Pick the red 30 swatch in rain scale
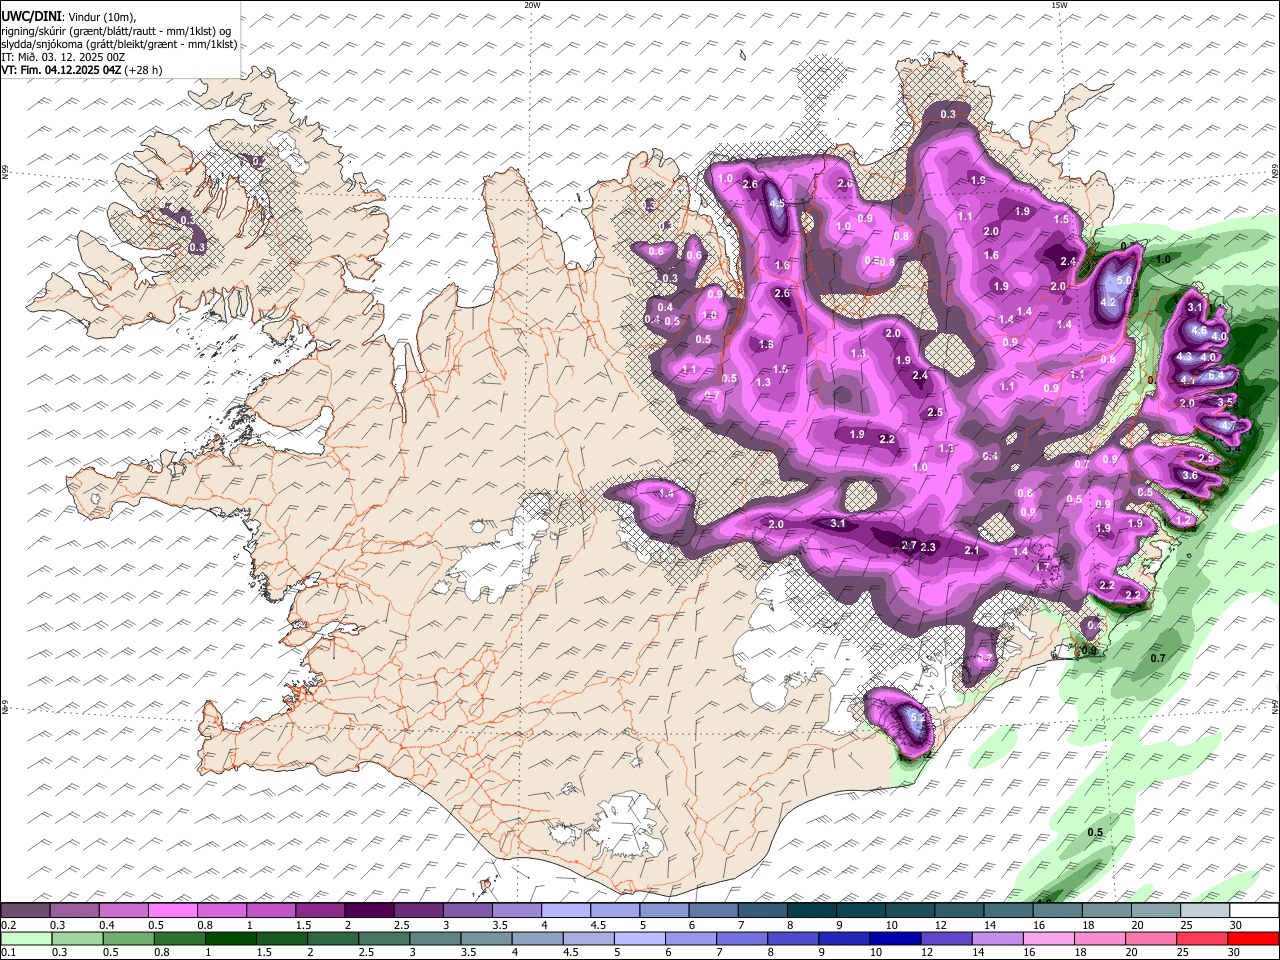Image resolution: width=1280 pixels, height=960 pixels. [x=1254, y=939]
